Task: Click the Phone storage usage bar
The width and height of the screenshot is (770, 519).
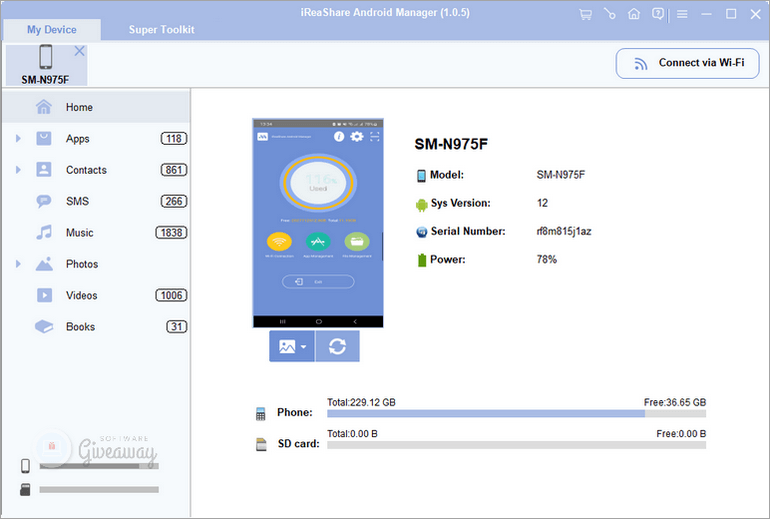Action: coord(516,413)
